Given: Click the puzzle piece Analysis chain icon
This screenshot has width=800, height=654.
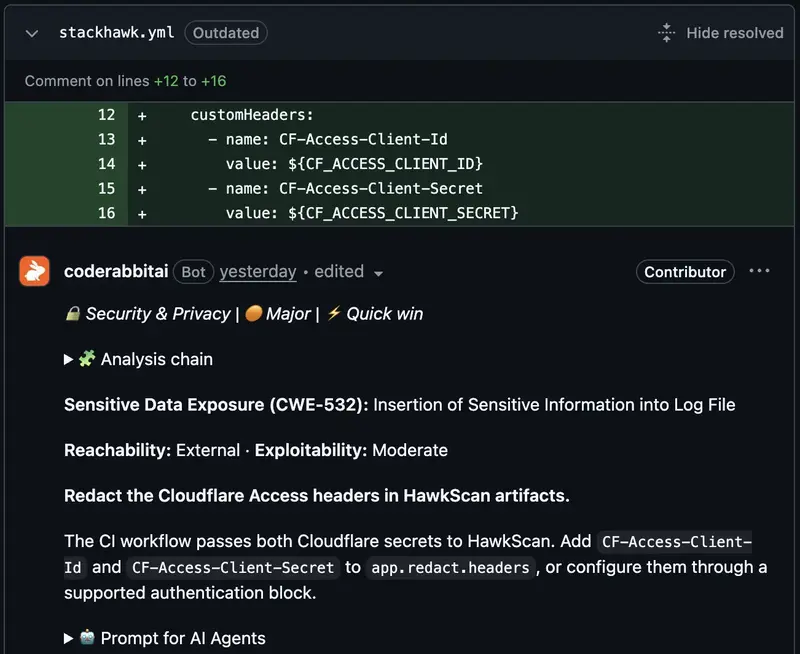Looking at the screenshot, I should click(x=87, y=359).
